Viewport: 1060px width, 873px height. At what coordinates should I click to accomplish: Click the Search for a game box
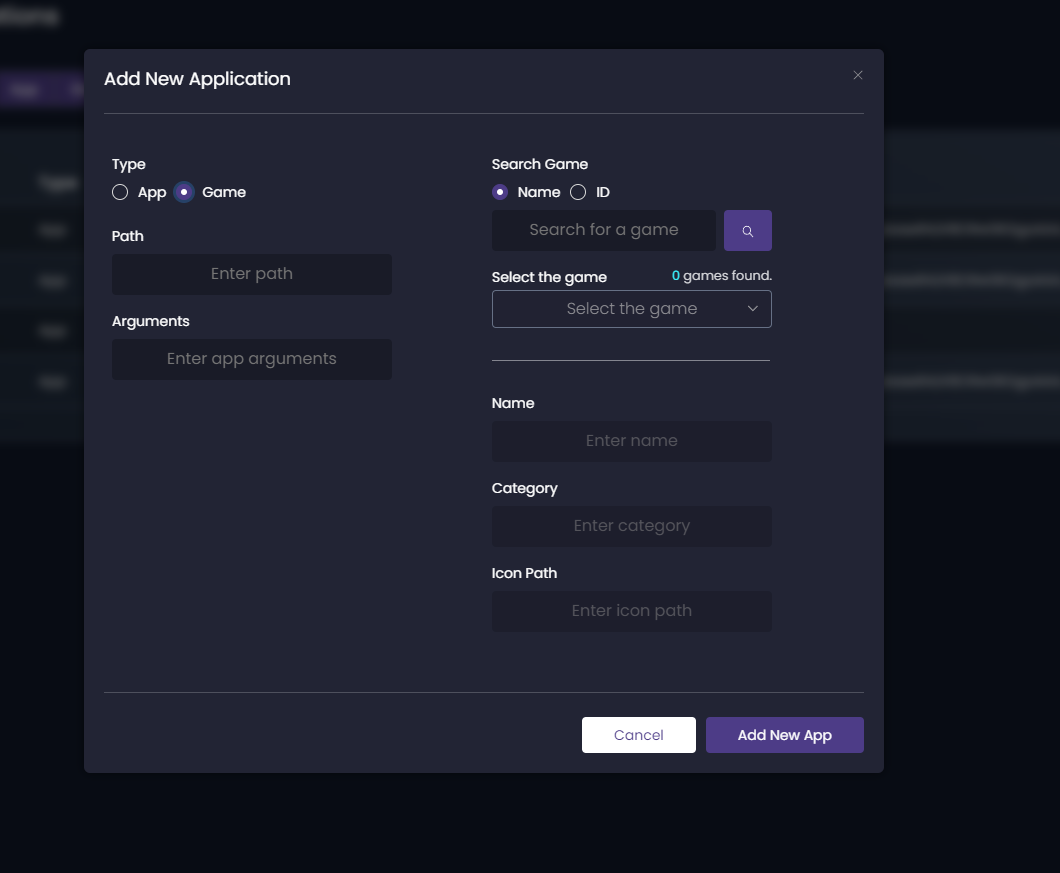(x=604, y=230)
